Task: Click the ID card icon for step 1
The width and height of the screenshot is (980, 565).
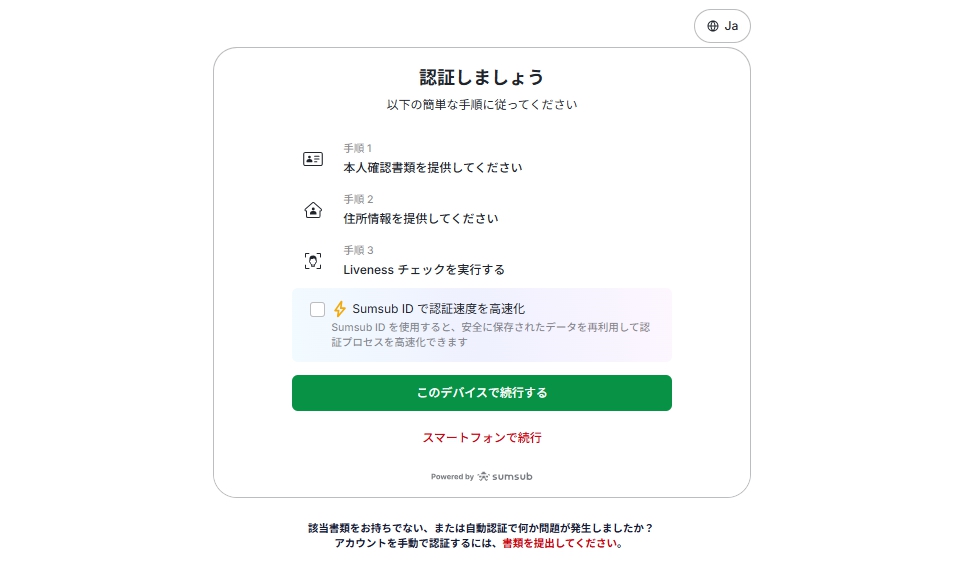Action: pos(313,159)
